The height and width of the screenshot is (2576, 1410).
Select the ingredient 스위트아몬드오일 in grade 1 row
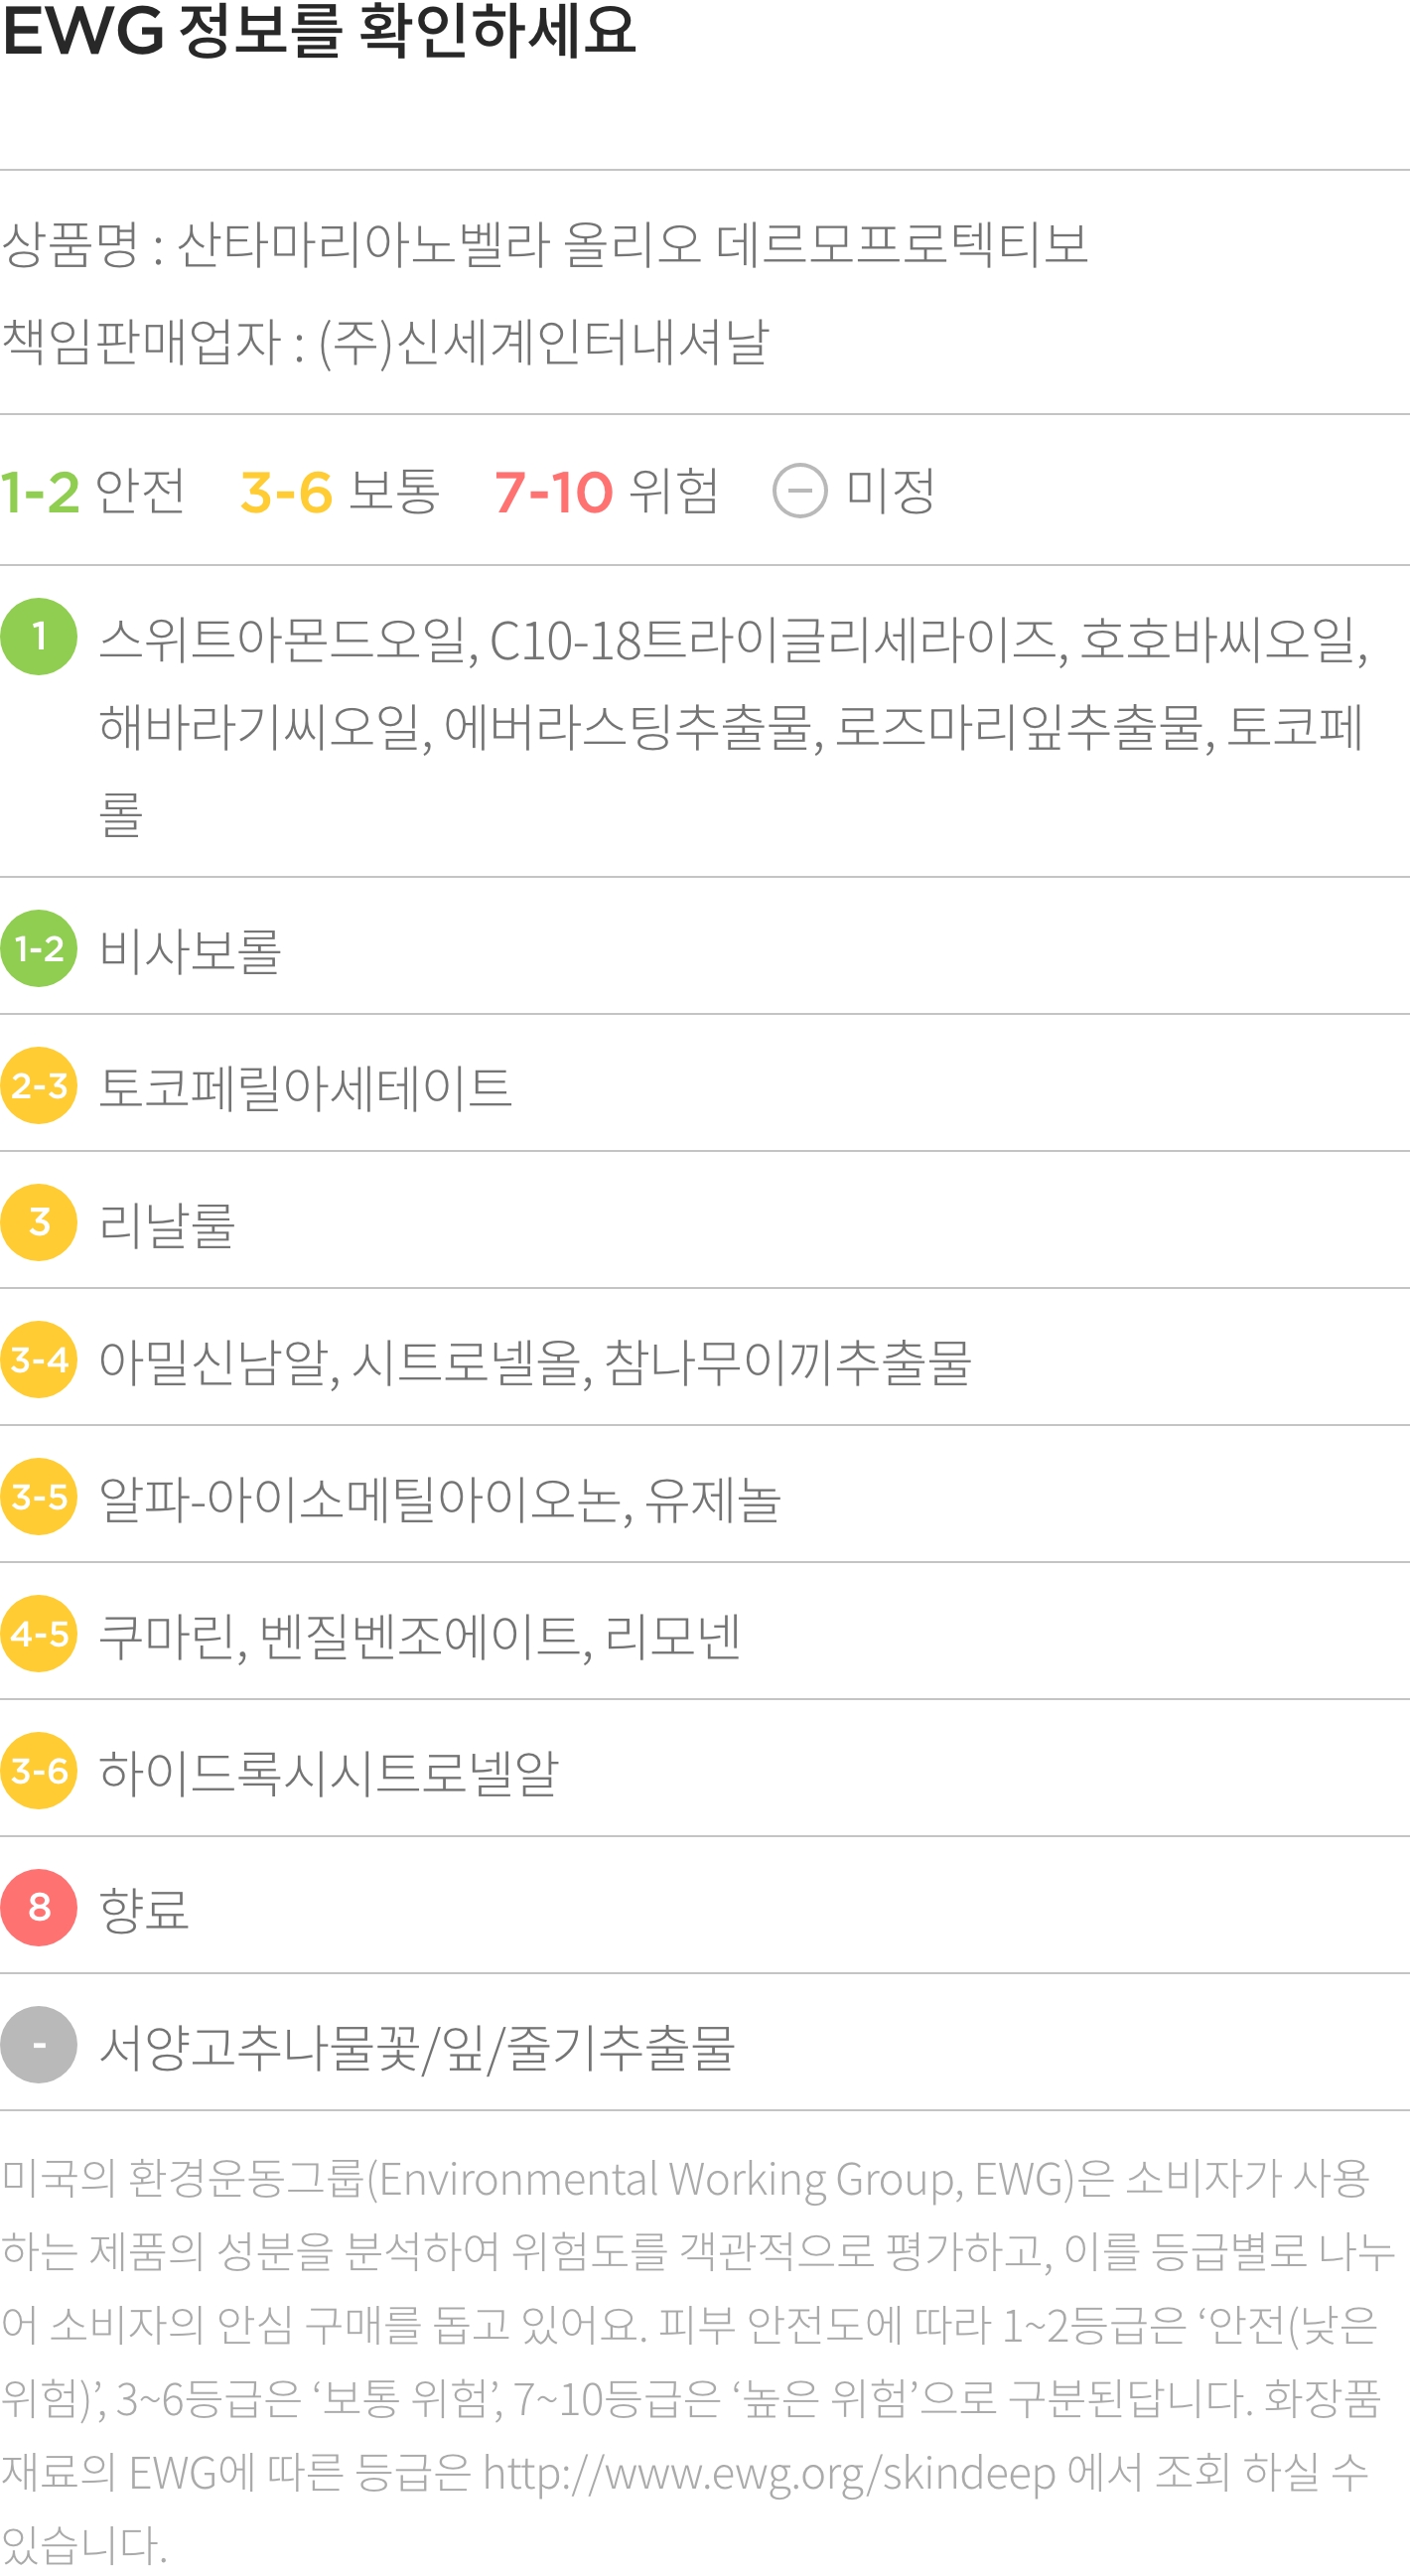[x=284, y=640]
